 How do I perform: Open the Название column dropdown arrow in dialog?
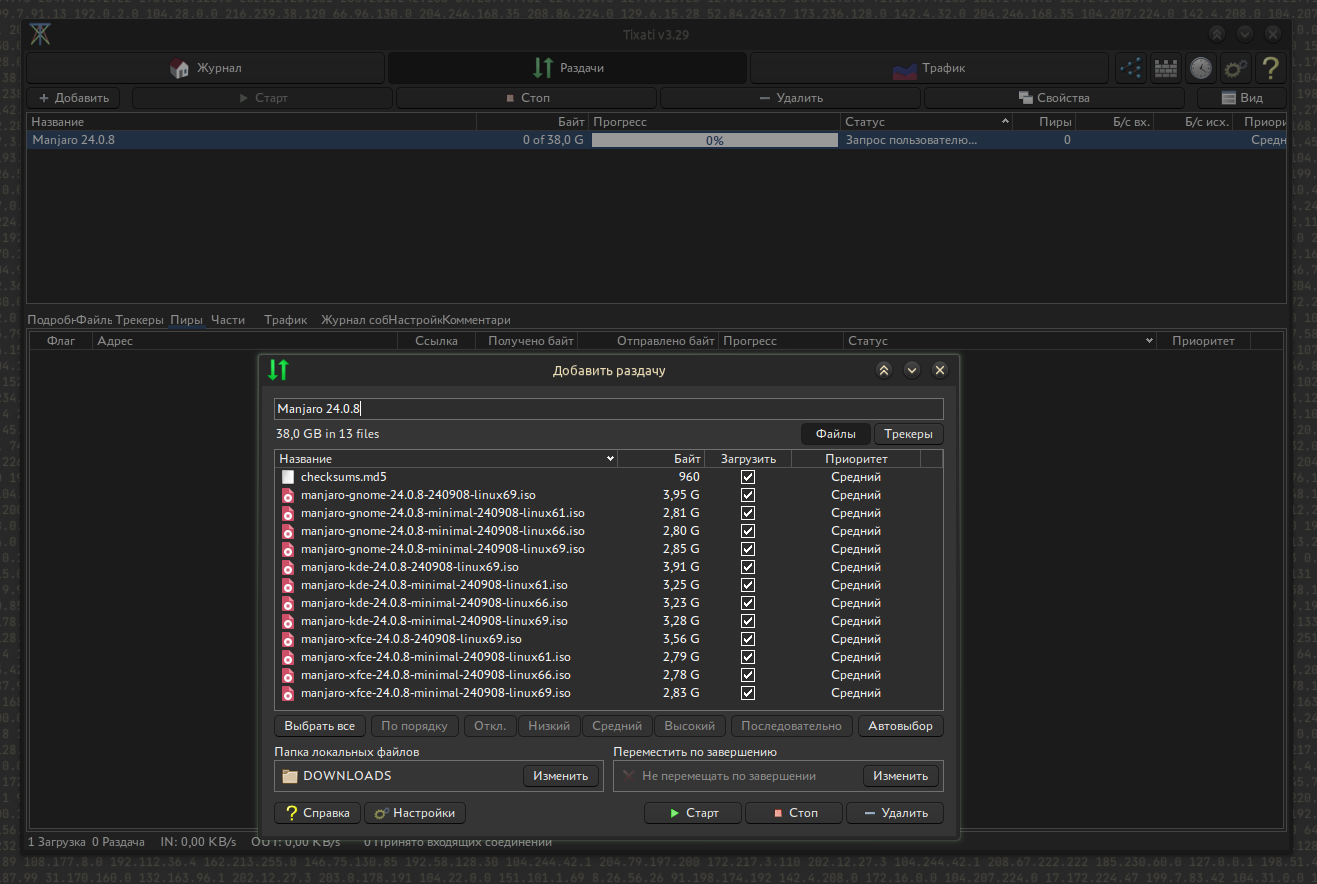point(610,459)
